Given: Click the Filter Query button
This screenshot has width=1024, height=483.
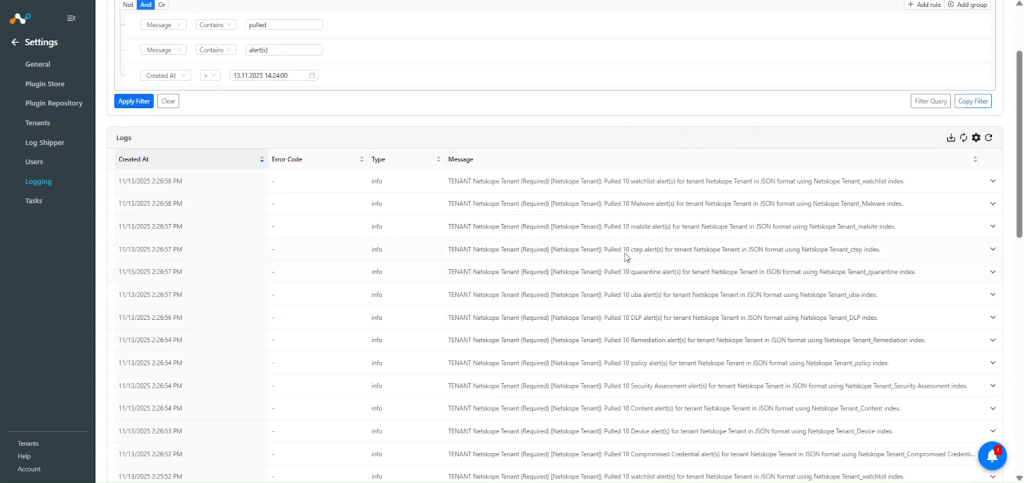Looking at the screenshot, I should click(931, 101).
